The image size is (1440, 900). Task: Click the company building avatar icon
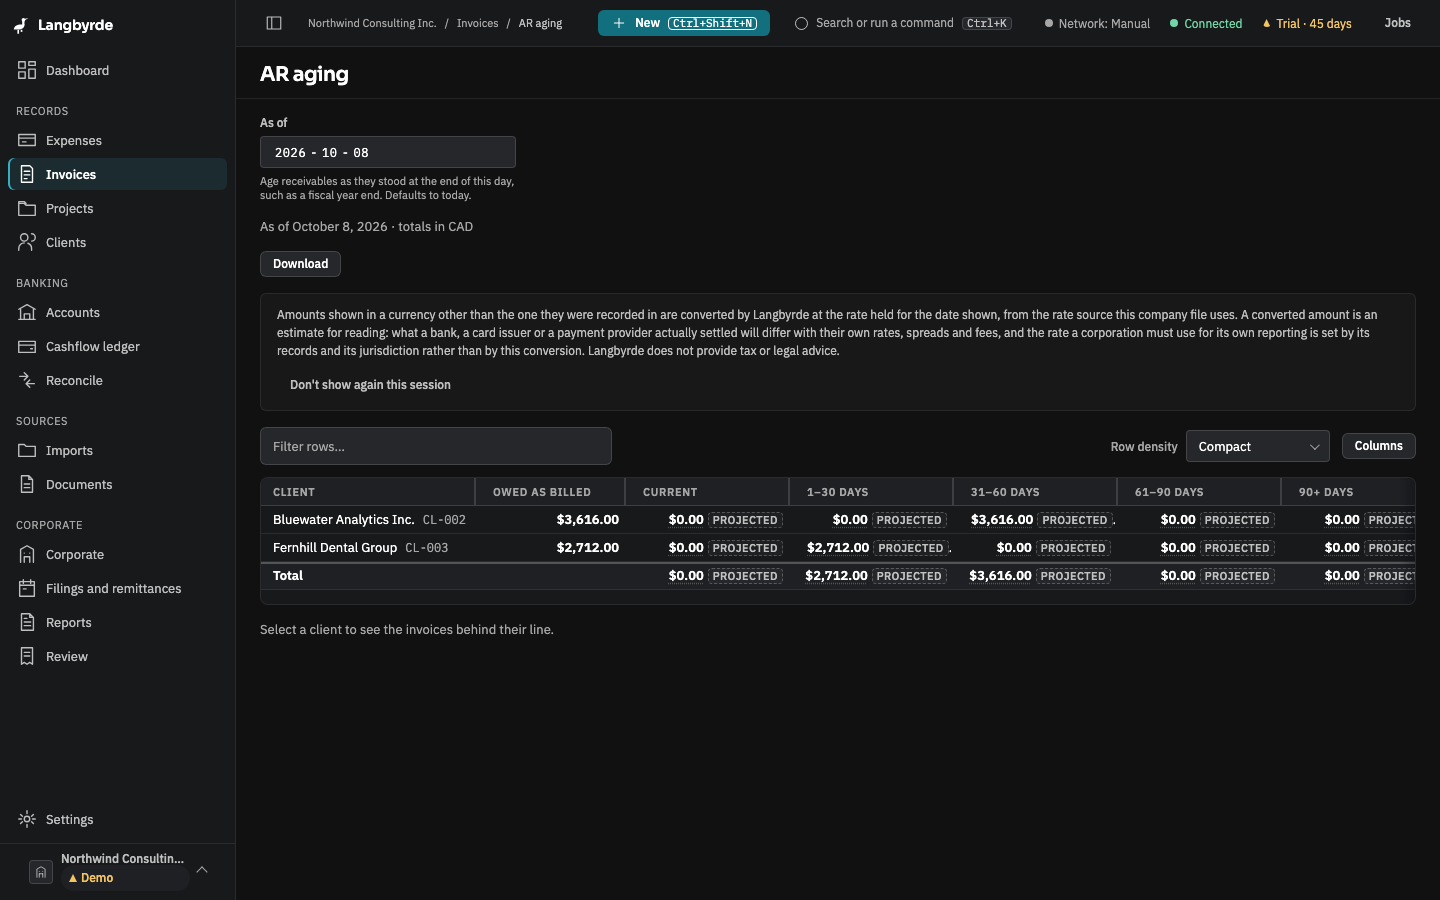41,872
